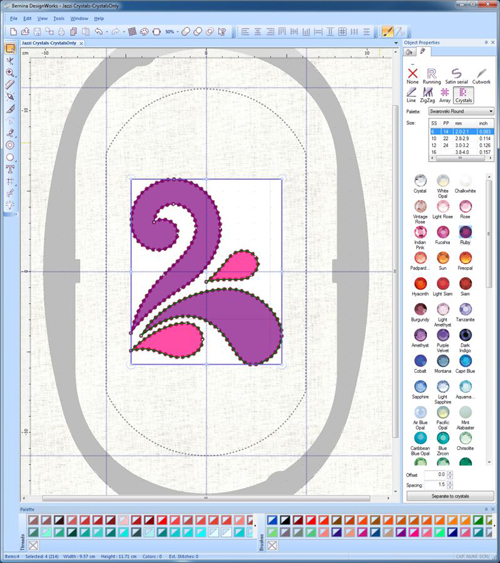Select the Measure ruler tool in left toolbox
Image resolution: width=500 pixels, height=563 pixels.
tap(10, 85)
